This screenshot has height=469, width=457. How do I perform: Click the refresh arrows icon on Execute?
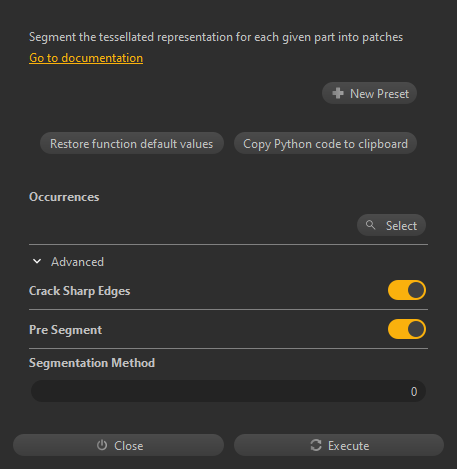click(316, 445)
